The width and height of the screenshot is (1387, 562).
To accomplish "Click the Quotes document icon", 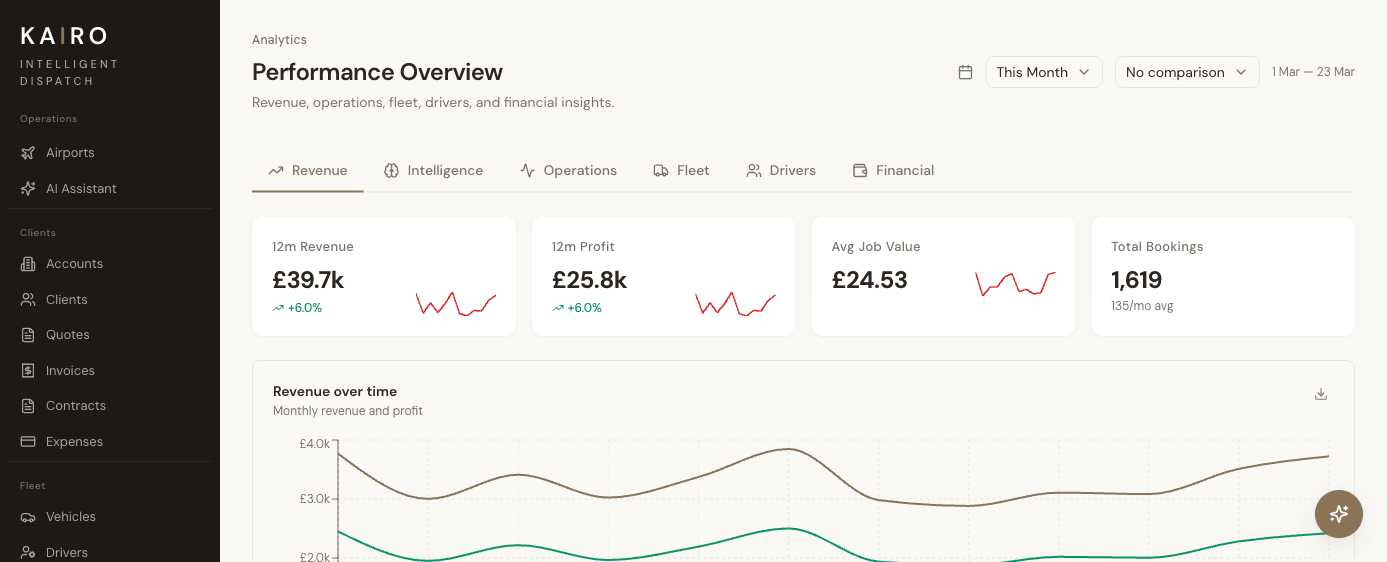I will click(x=28, y=335).
